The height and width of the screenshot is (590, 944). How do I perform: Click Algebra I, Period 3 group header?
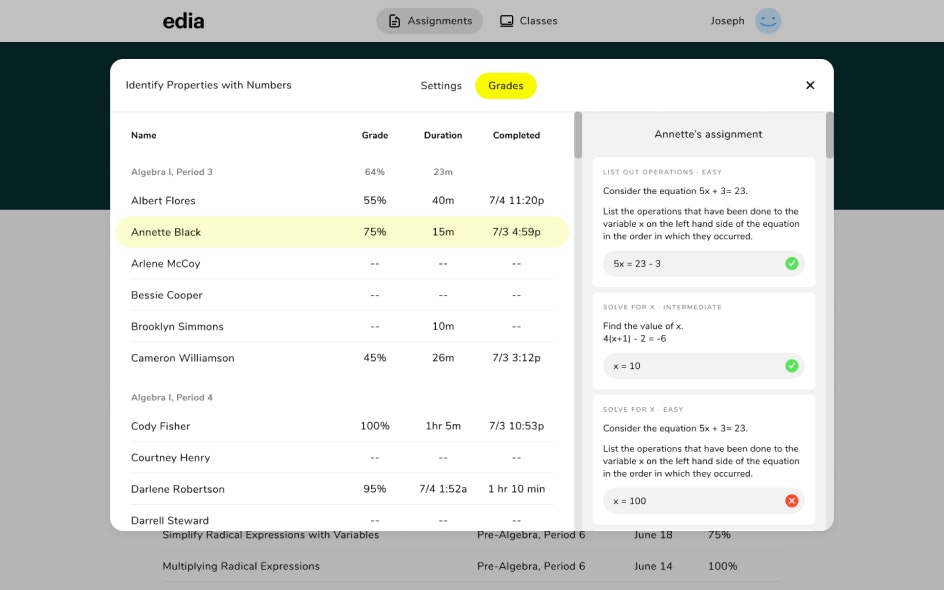click(172, 172)
